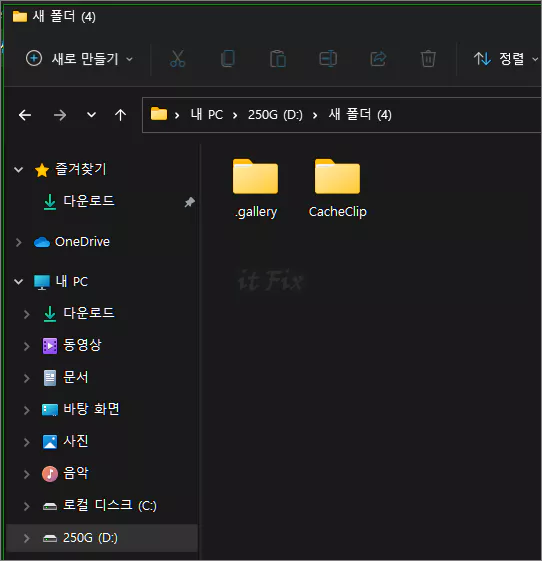Open chevron after 내 PC in breadcrumb
The image size is (542, 561).
tap(235, 116)
